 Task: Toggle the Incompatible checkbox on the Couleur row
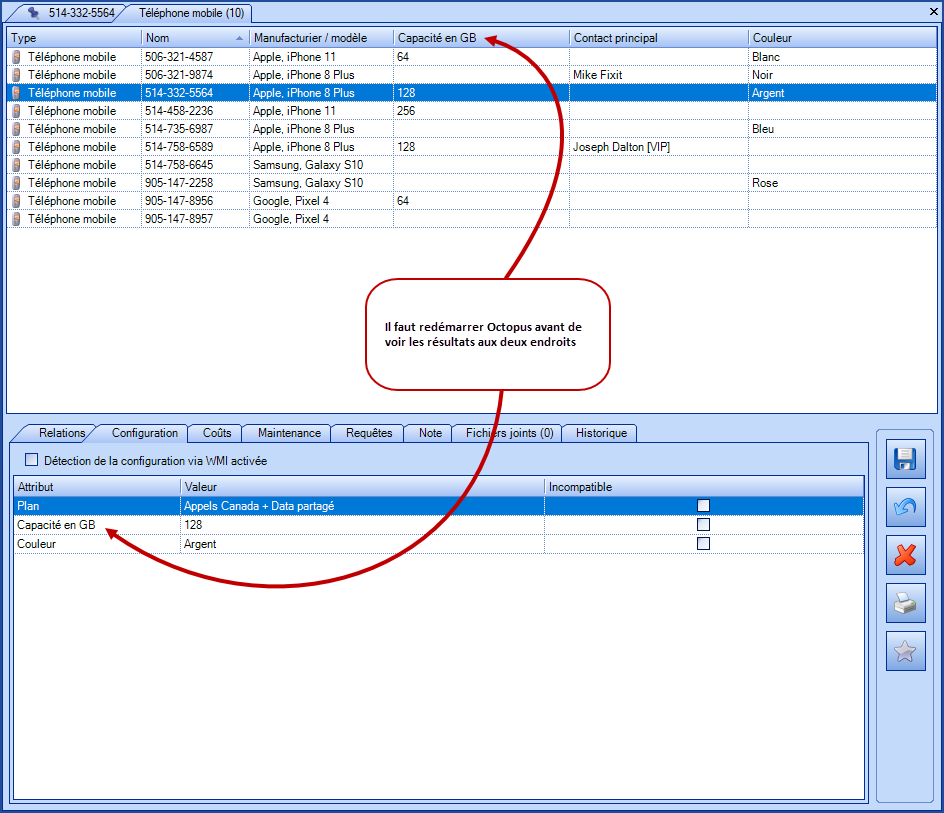pyautogui.click(x=703, y=543)
